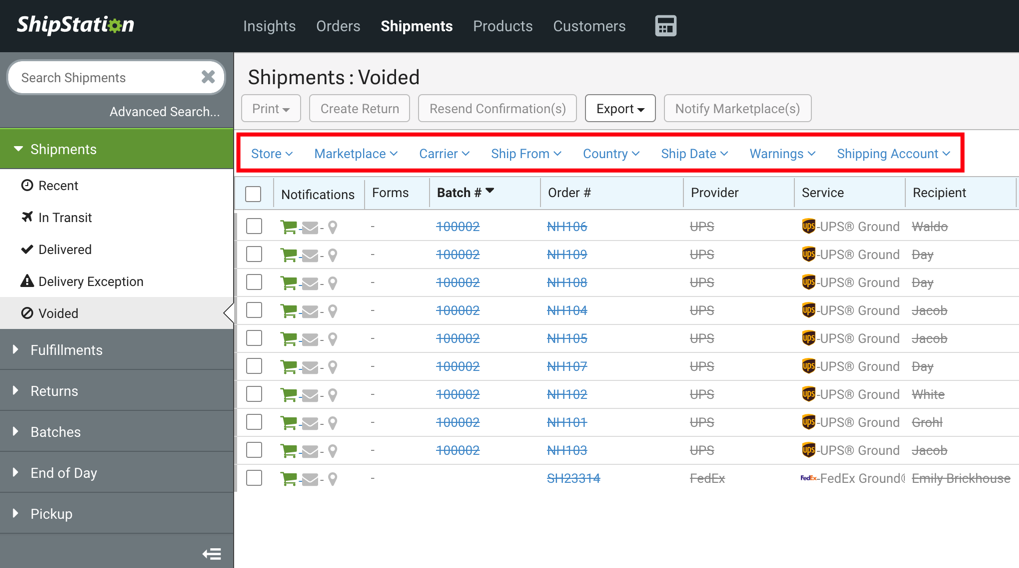Click the Create Return button
This screenshot has height=568, width=1019.
[x=359, y=109]
